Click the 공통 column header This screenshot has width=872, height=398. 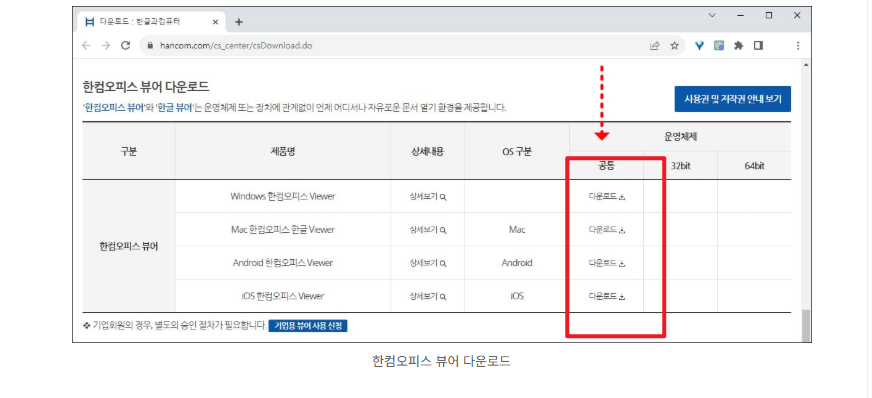pyautogui.click(x=607, y=166)
